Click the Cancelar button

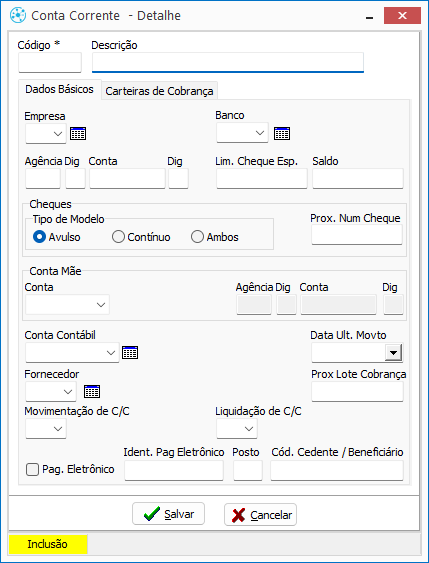pyautogui.click(x=261, y=515)
